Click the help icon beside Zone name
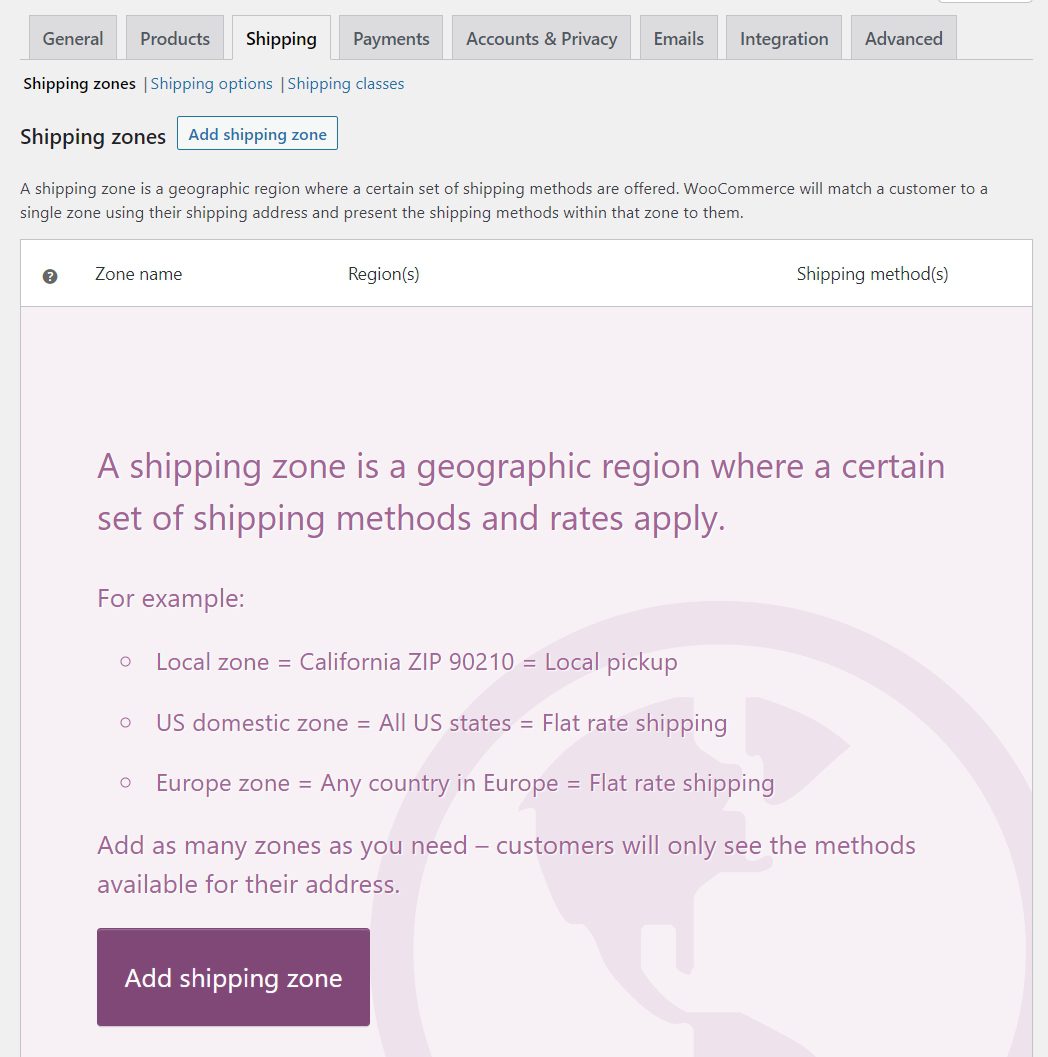The width and height of the screenshot is (1048, 1057). (x=50, y=276)
